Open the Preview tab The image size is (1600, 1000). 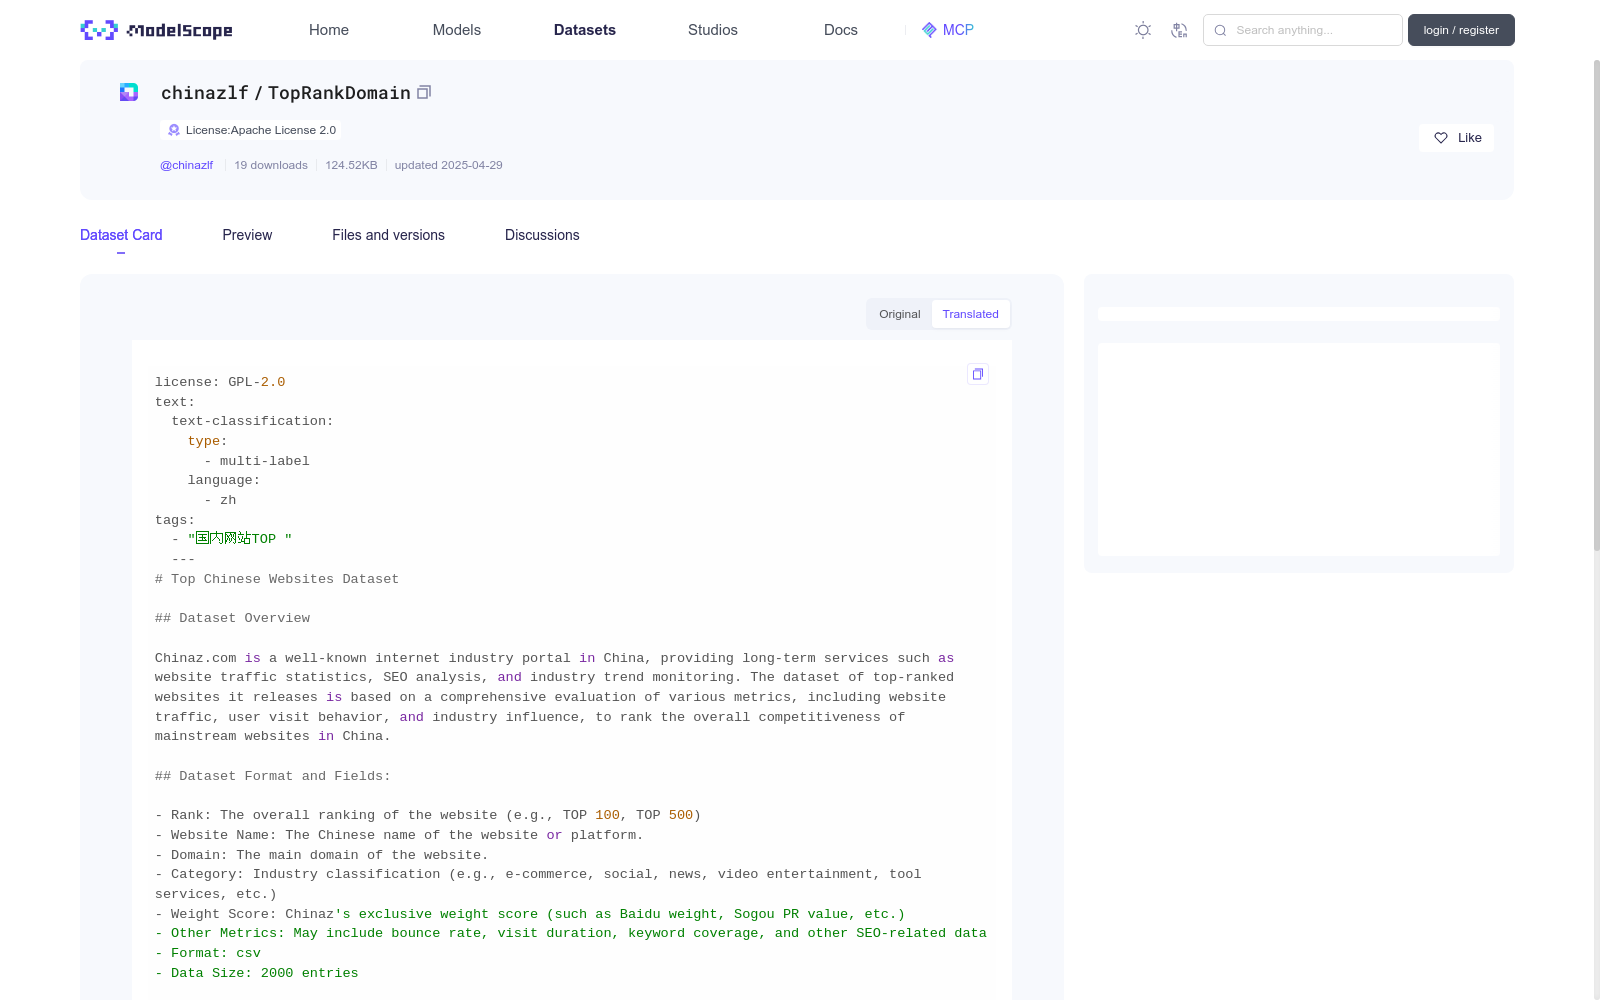click(247, 235)
